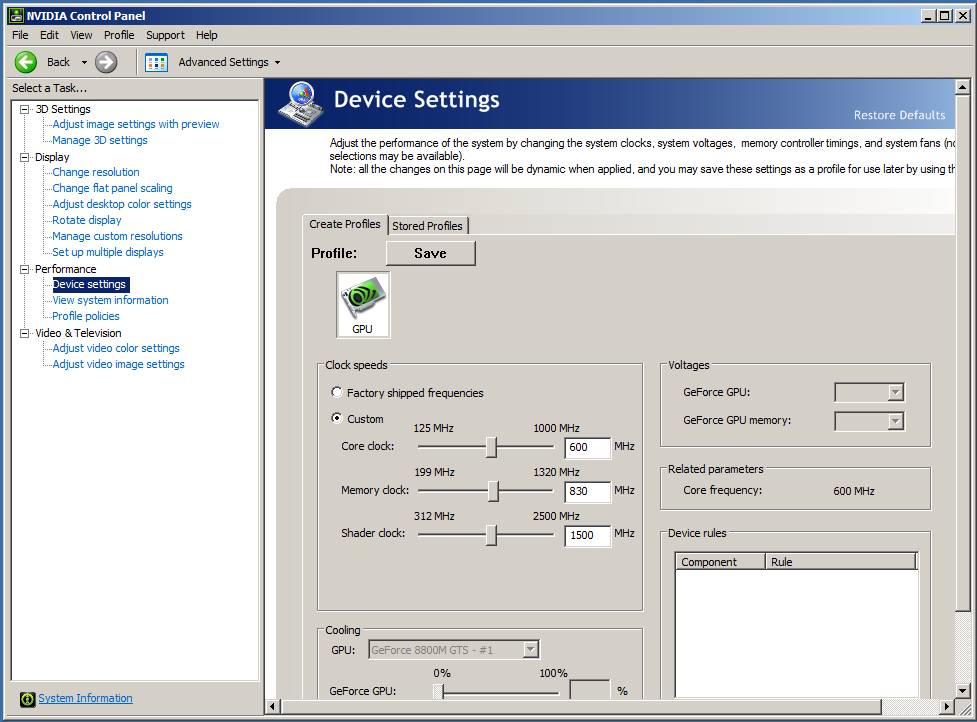Open the Back history dropdown arrow

84,62
